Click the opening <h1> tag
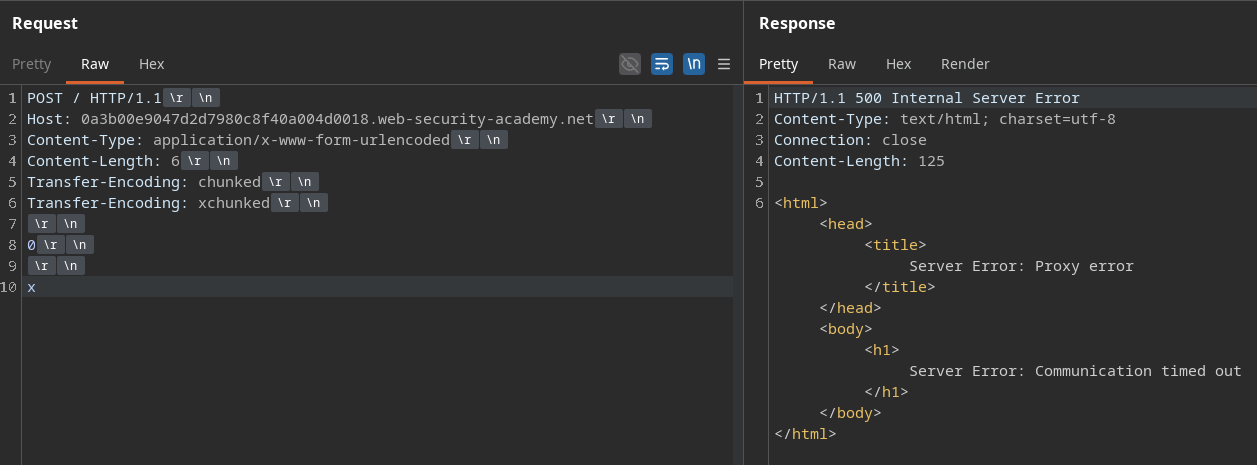 click(x=882, y=350)
